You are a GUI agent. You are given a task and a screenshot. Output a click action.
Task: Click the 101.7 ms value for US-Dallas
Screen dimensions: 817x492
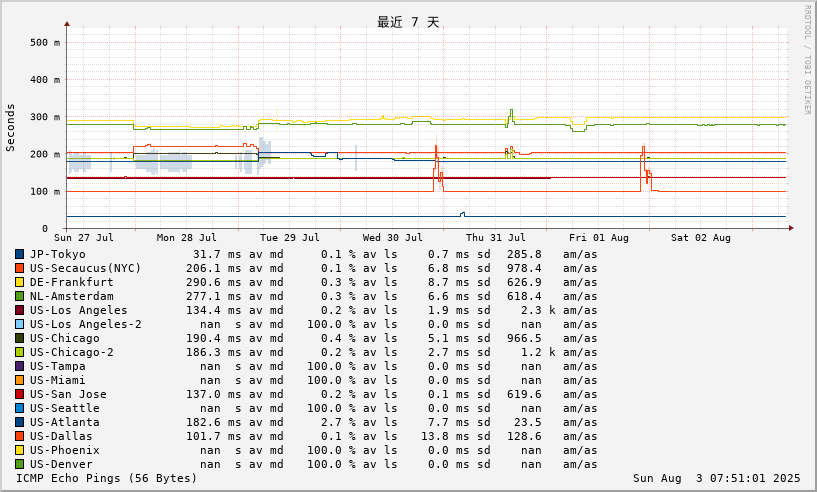(214, 436)
